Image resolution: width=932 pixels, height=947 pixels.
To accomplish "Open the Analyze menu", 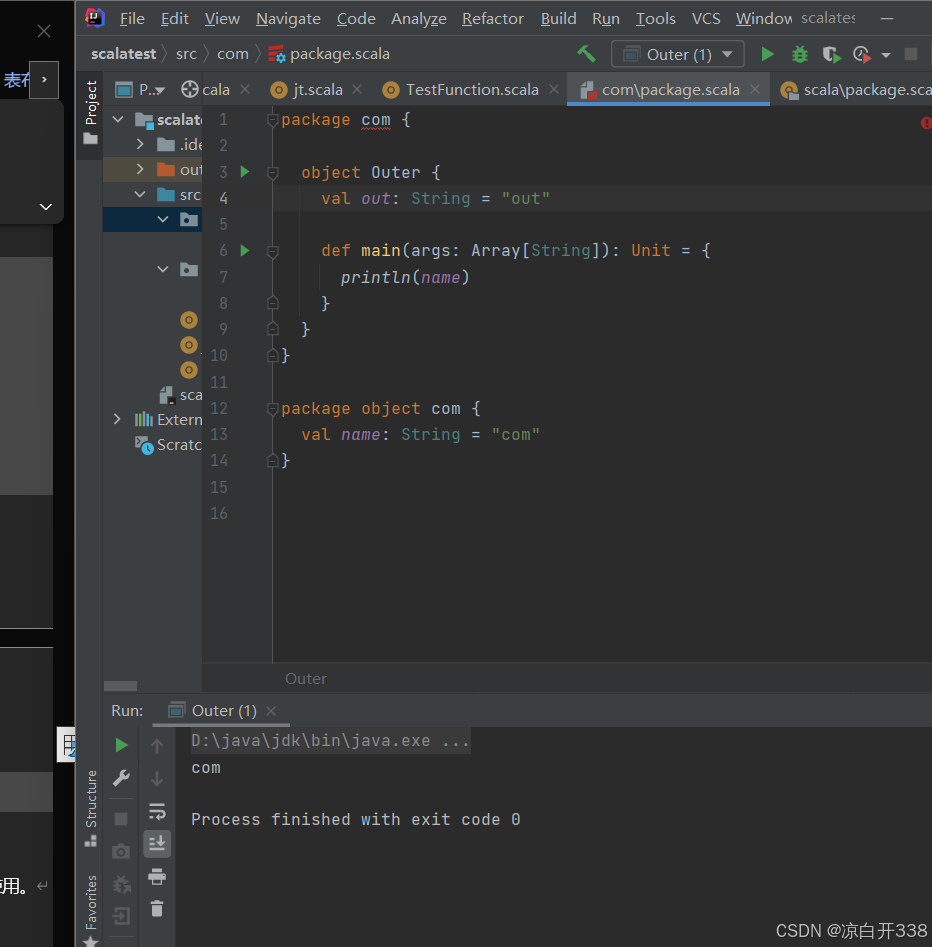I will click(419, 19).
